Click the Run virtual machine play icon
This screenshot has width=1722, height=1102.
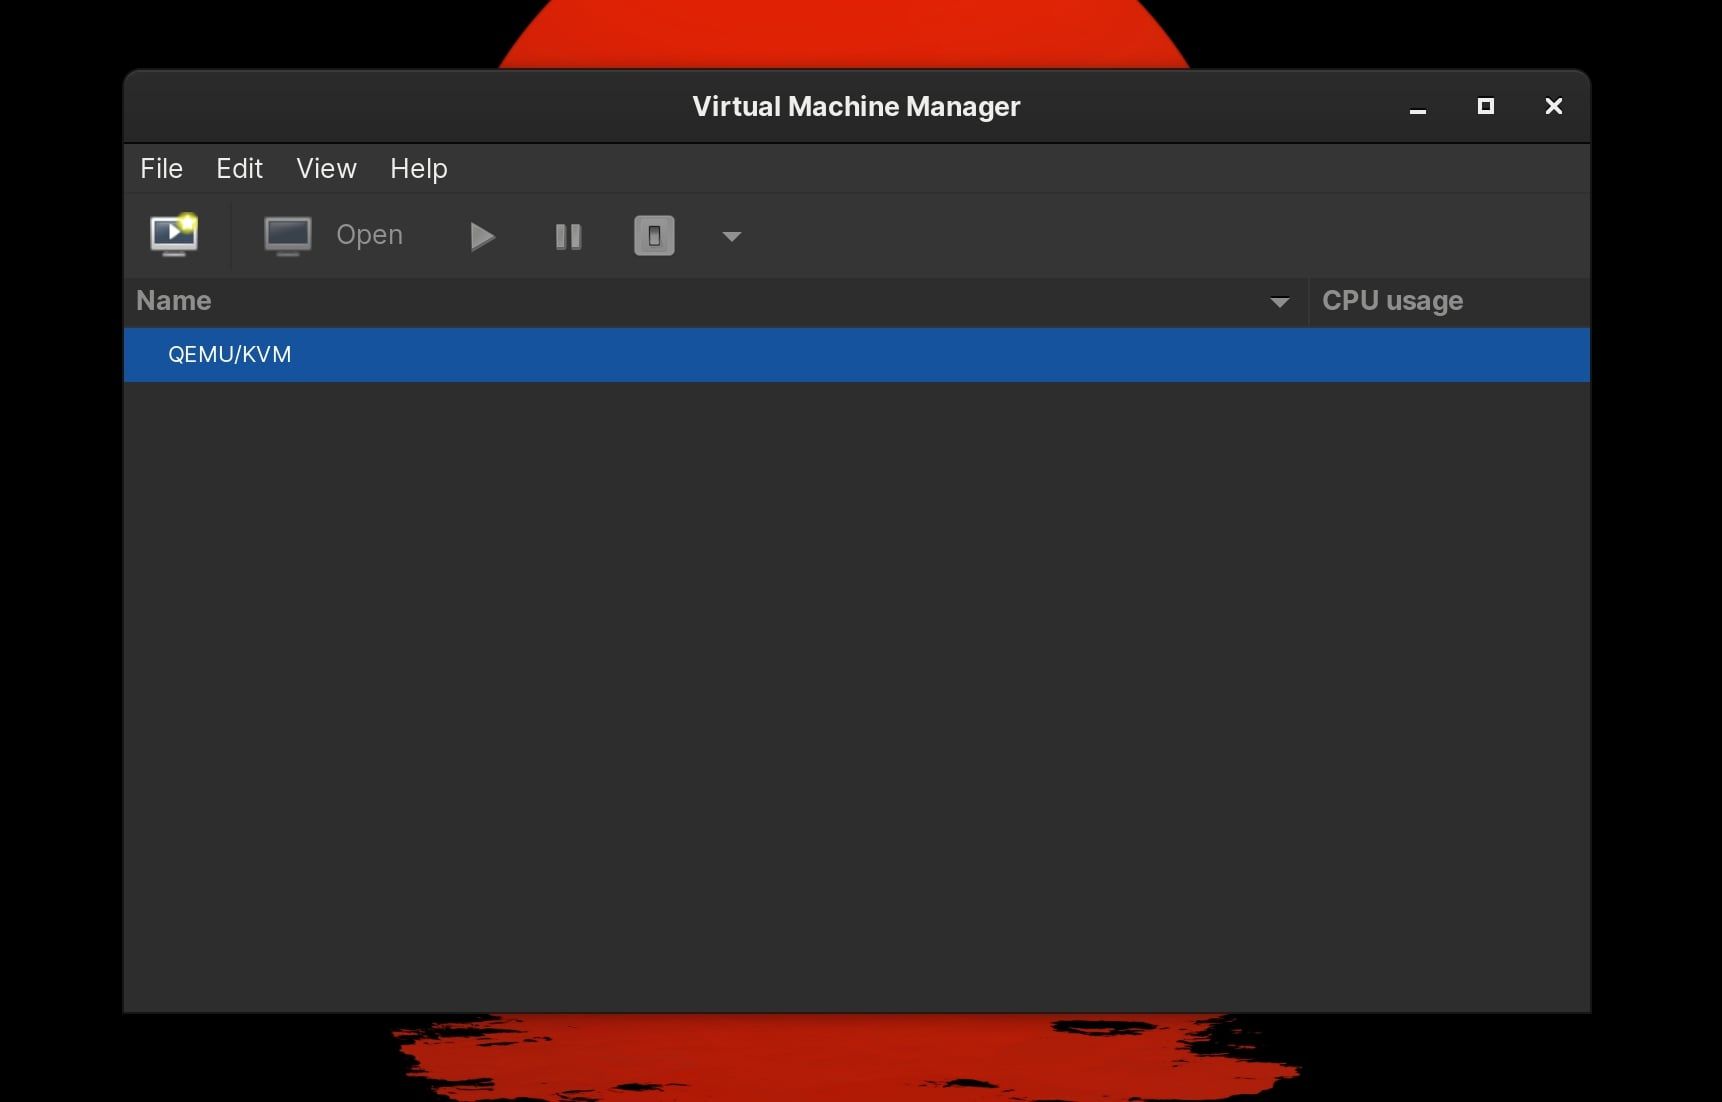(x=482, y=236)
